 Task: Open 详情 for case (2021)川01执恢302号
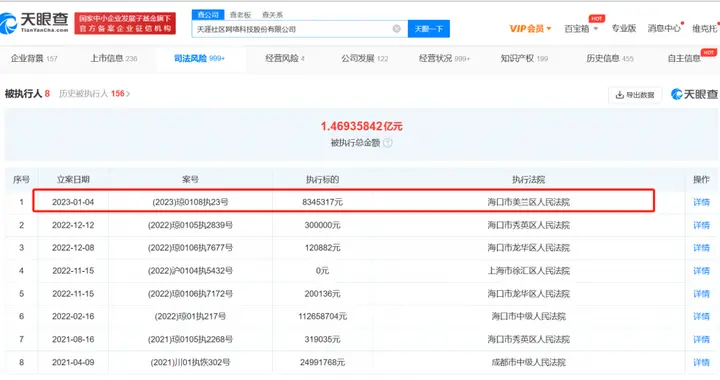pos(701,362)
